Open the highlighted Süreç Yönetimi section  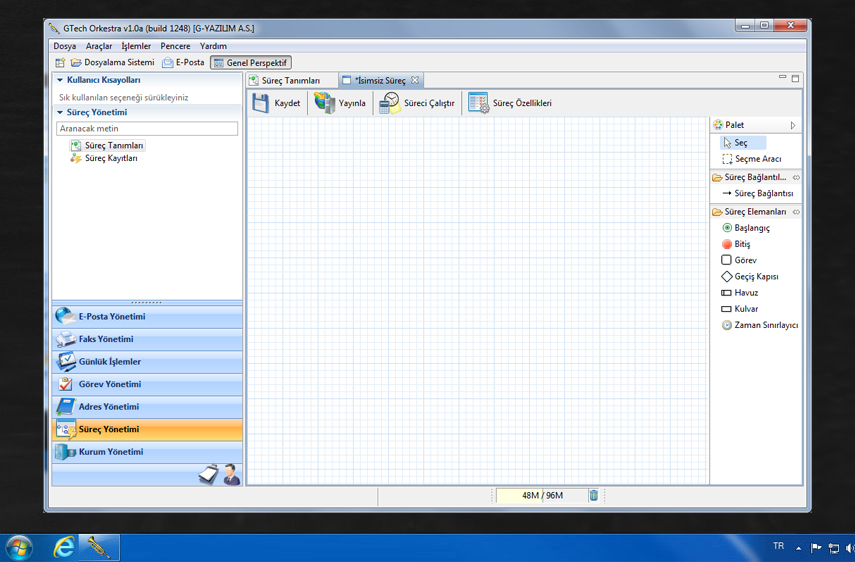click(147, 430)
